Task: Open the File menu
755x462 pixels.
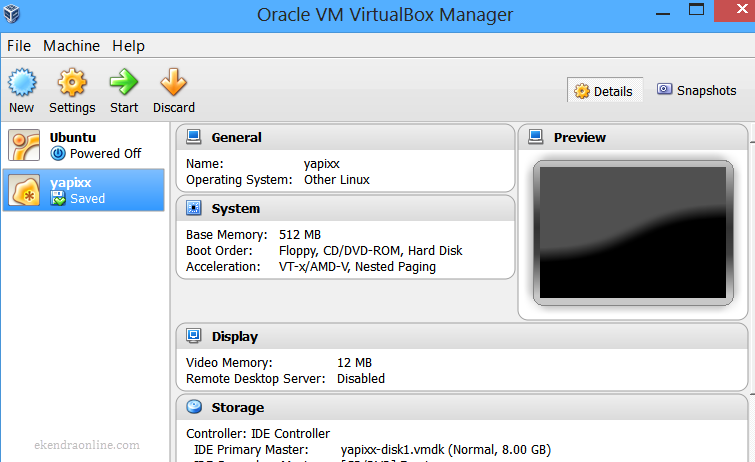Action: [19, 46]
